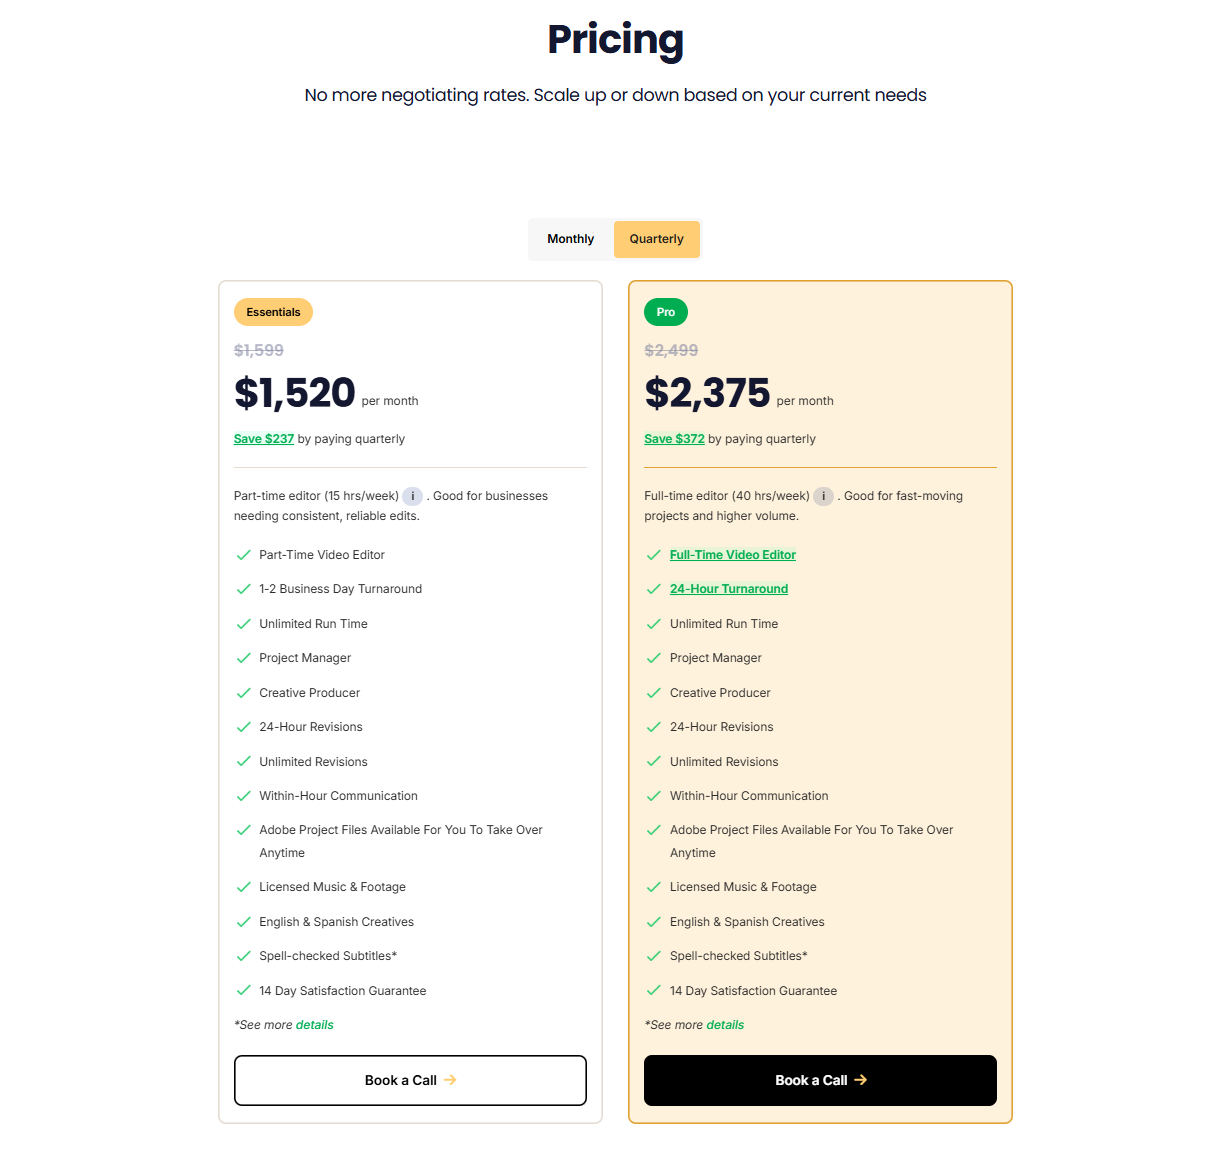Open the Full-Time Video Editor link

[x=733, y=555]
